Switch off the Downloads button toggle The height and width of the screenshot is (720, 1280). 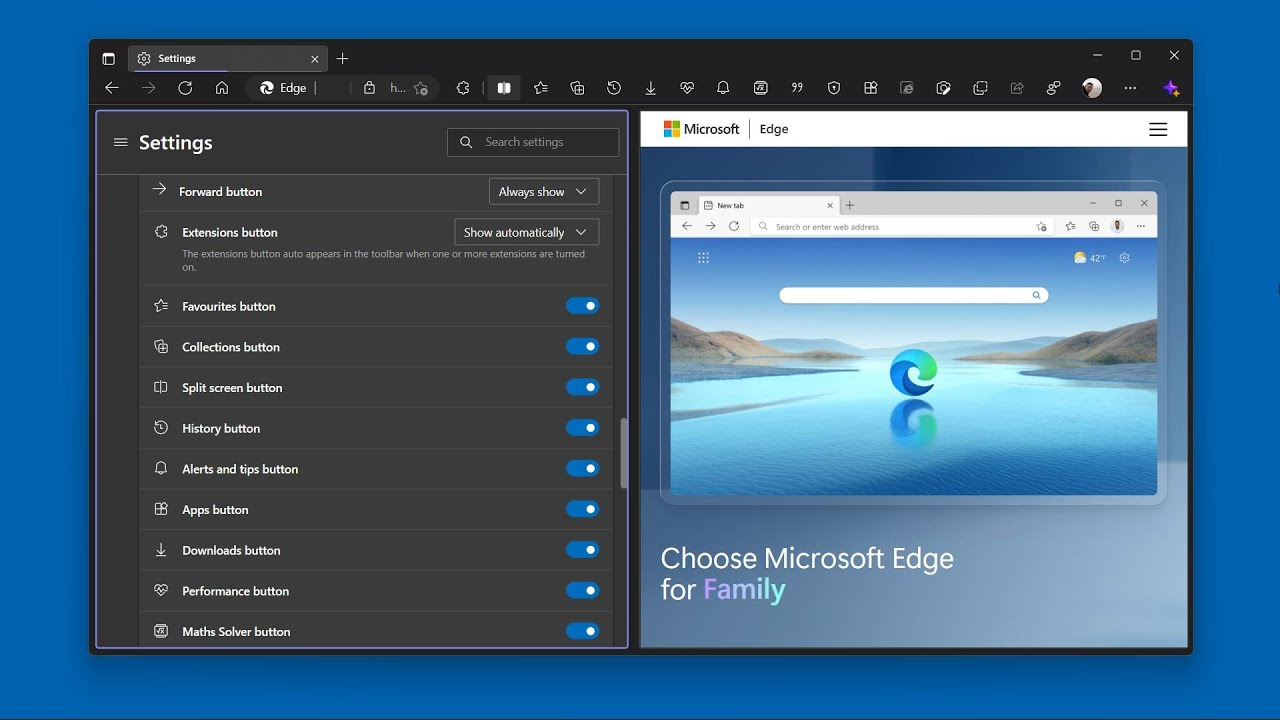582,550
